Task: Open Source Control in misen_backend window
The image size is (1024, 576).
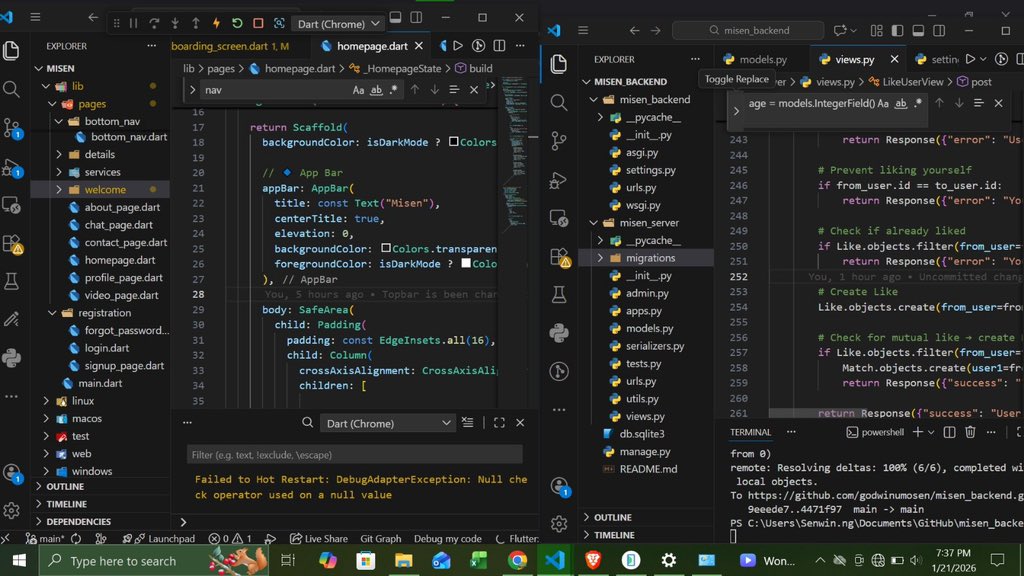Action: 558,141
